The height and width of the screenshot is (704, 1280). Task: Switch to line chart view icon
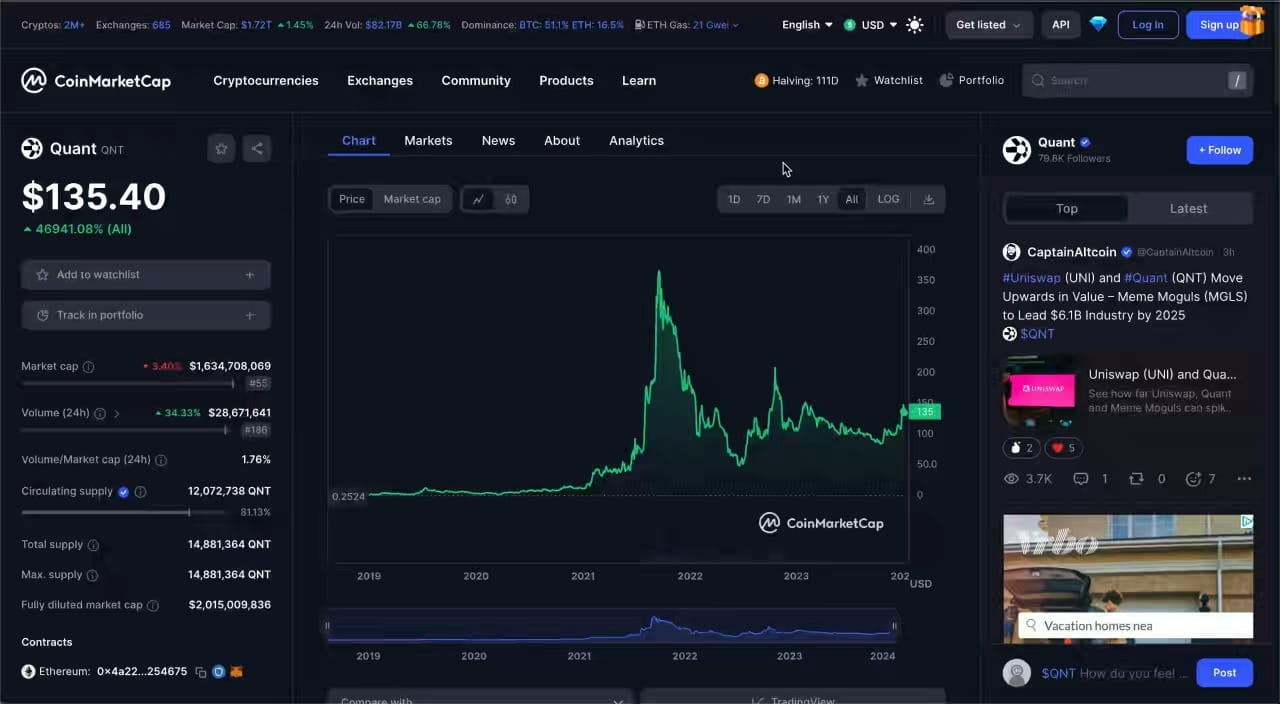pos(478,199)
